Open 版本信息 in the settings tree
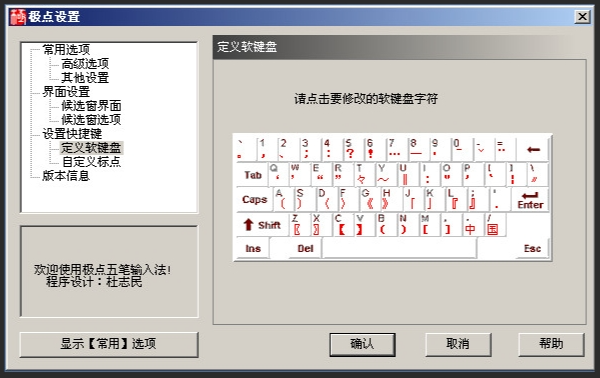 pos(66,176)
